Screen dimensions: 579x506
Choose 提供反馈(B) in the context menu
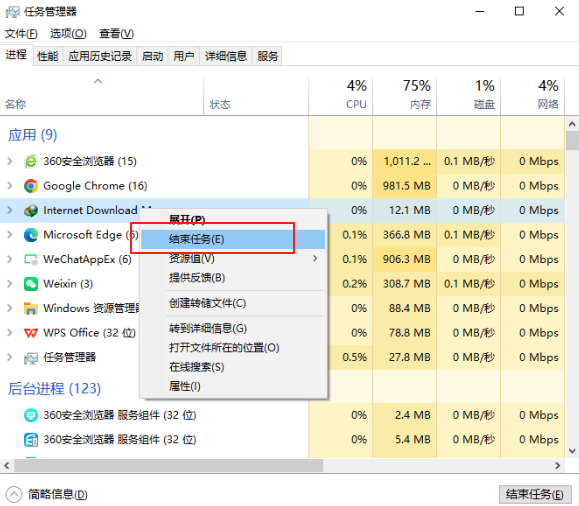pyautogui.click(x=233, y=278)
